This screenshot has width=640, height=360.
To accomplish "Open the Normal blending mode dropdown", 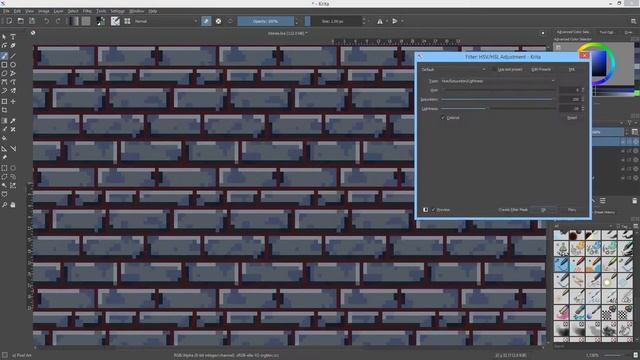I will (x=166, y=21).
